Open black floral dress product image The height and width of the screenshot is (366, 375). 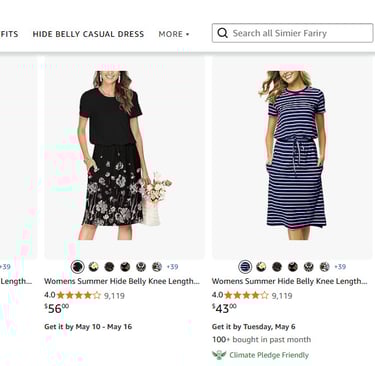[x=124, y=157]
